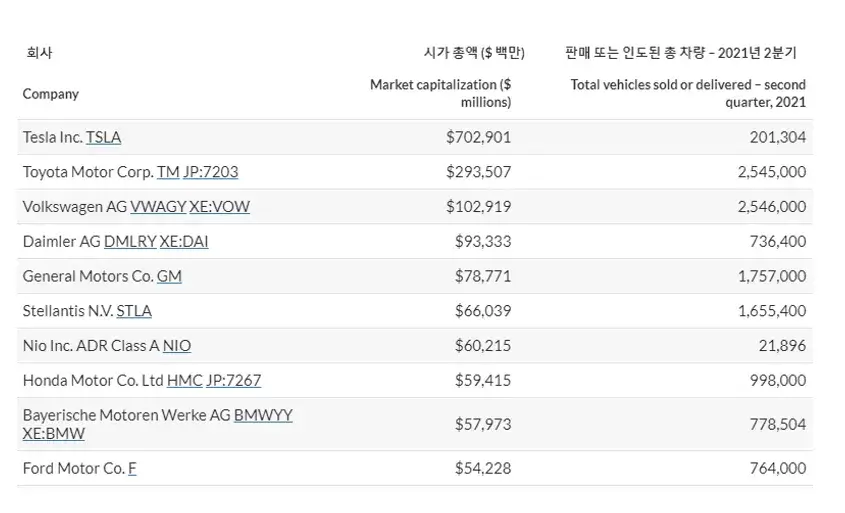This screenshot has height=513, width=845.
Task: Select Nio vehicles value 21,896
Action: point(782,346)
